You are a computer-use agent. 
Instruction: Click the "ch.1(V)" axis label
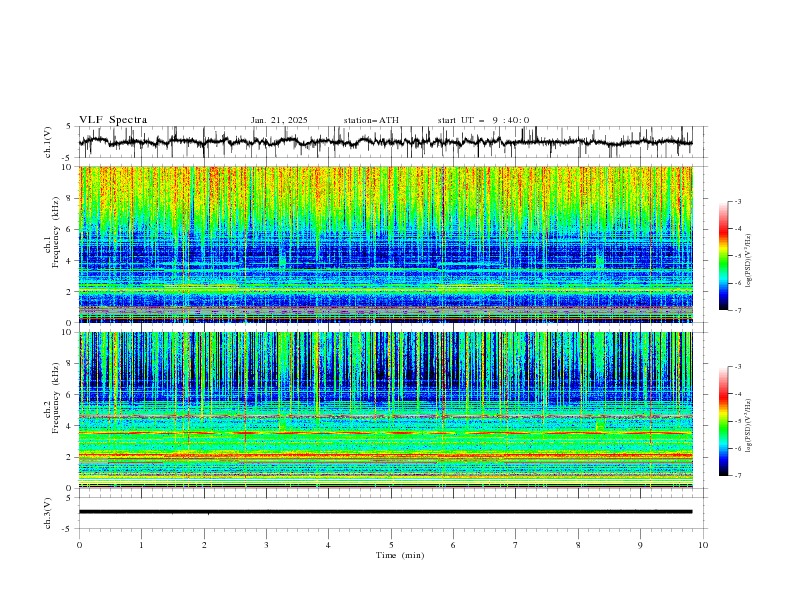[x=48, y=142]
